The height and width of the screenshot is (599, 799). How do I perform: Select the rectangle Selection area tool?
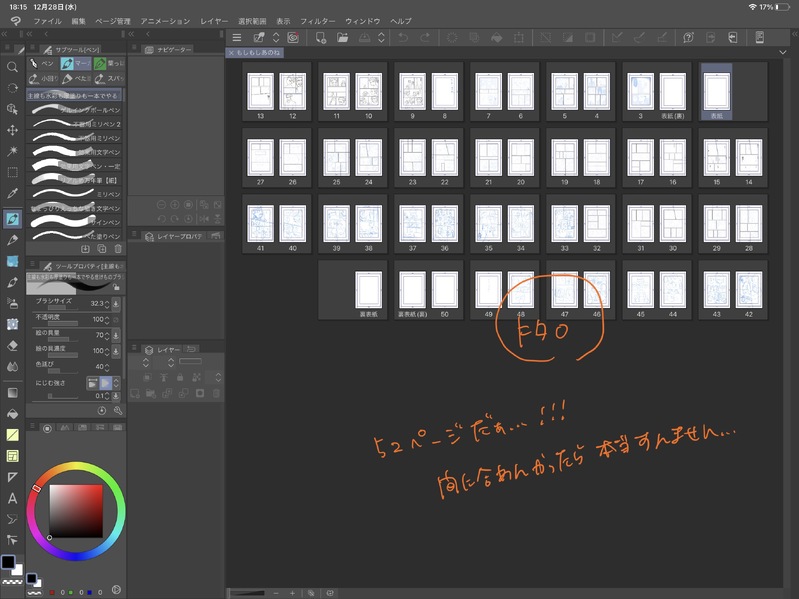point(12,172)
